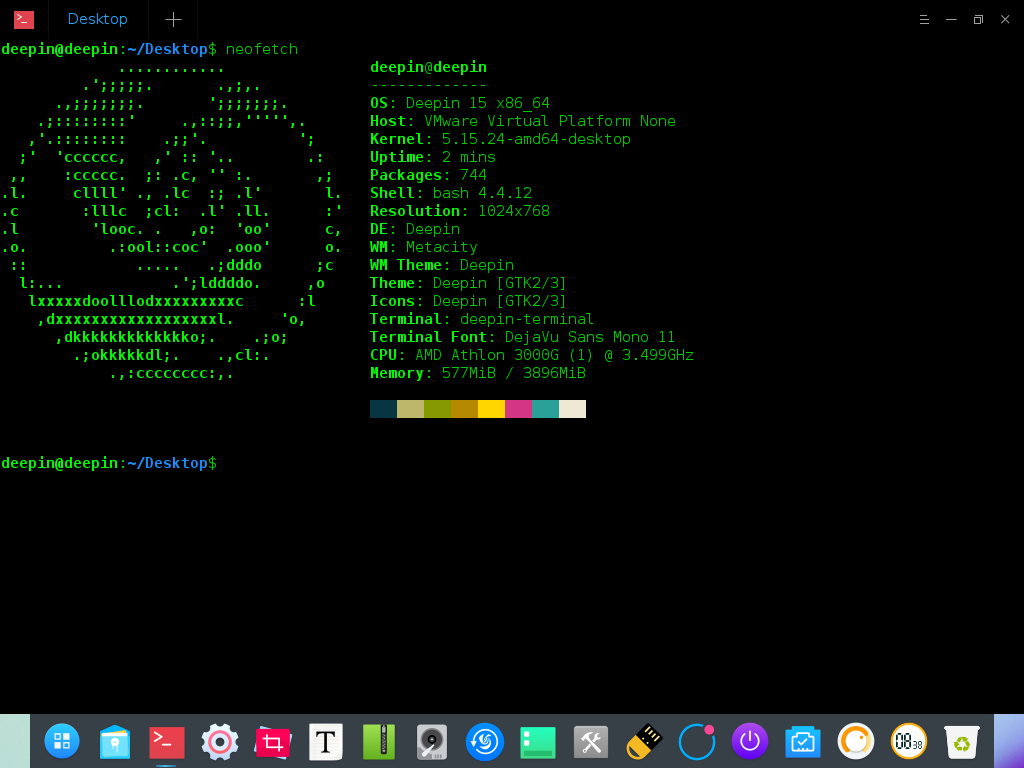The height and width of the screenshot is (768, 1024).
Task: Click the "Icons: Deepin [GTK2/3]" line
Action: click(x=468, y=301)
